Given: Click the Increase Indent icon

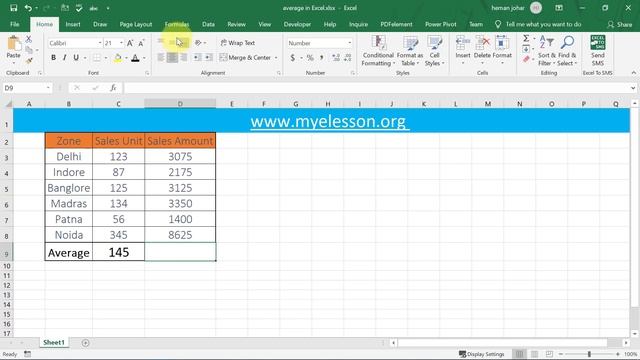Looking at the screenshot, I should (209, 58).
